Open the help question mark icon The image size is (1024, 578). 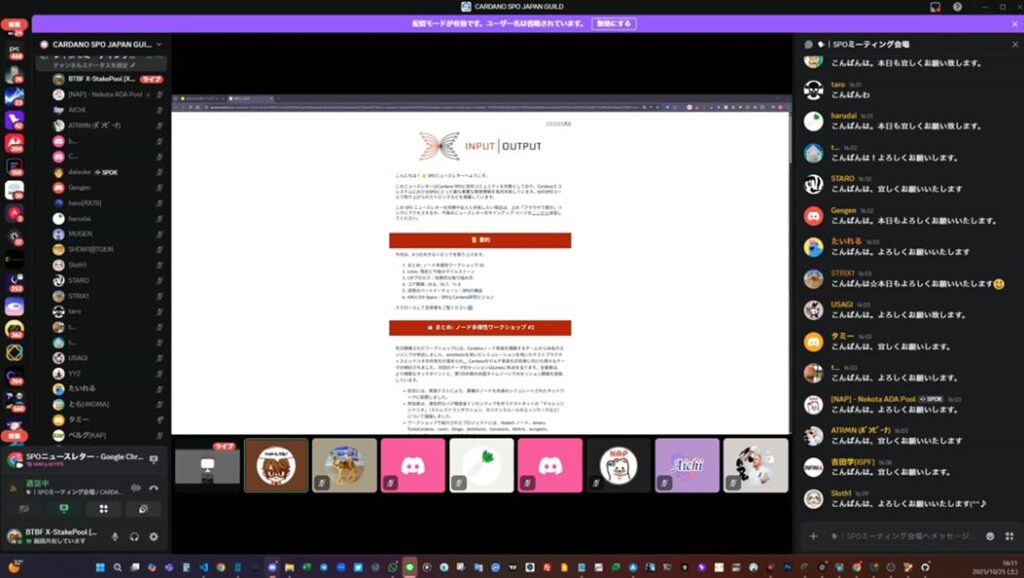pyautogui.click(x=957, y=7)
